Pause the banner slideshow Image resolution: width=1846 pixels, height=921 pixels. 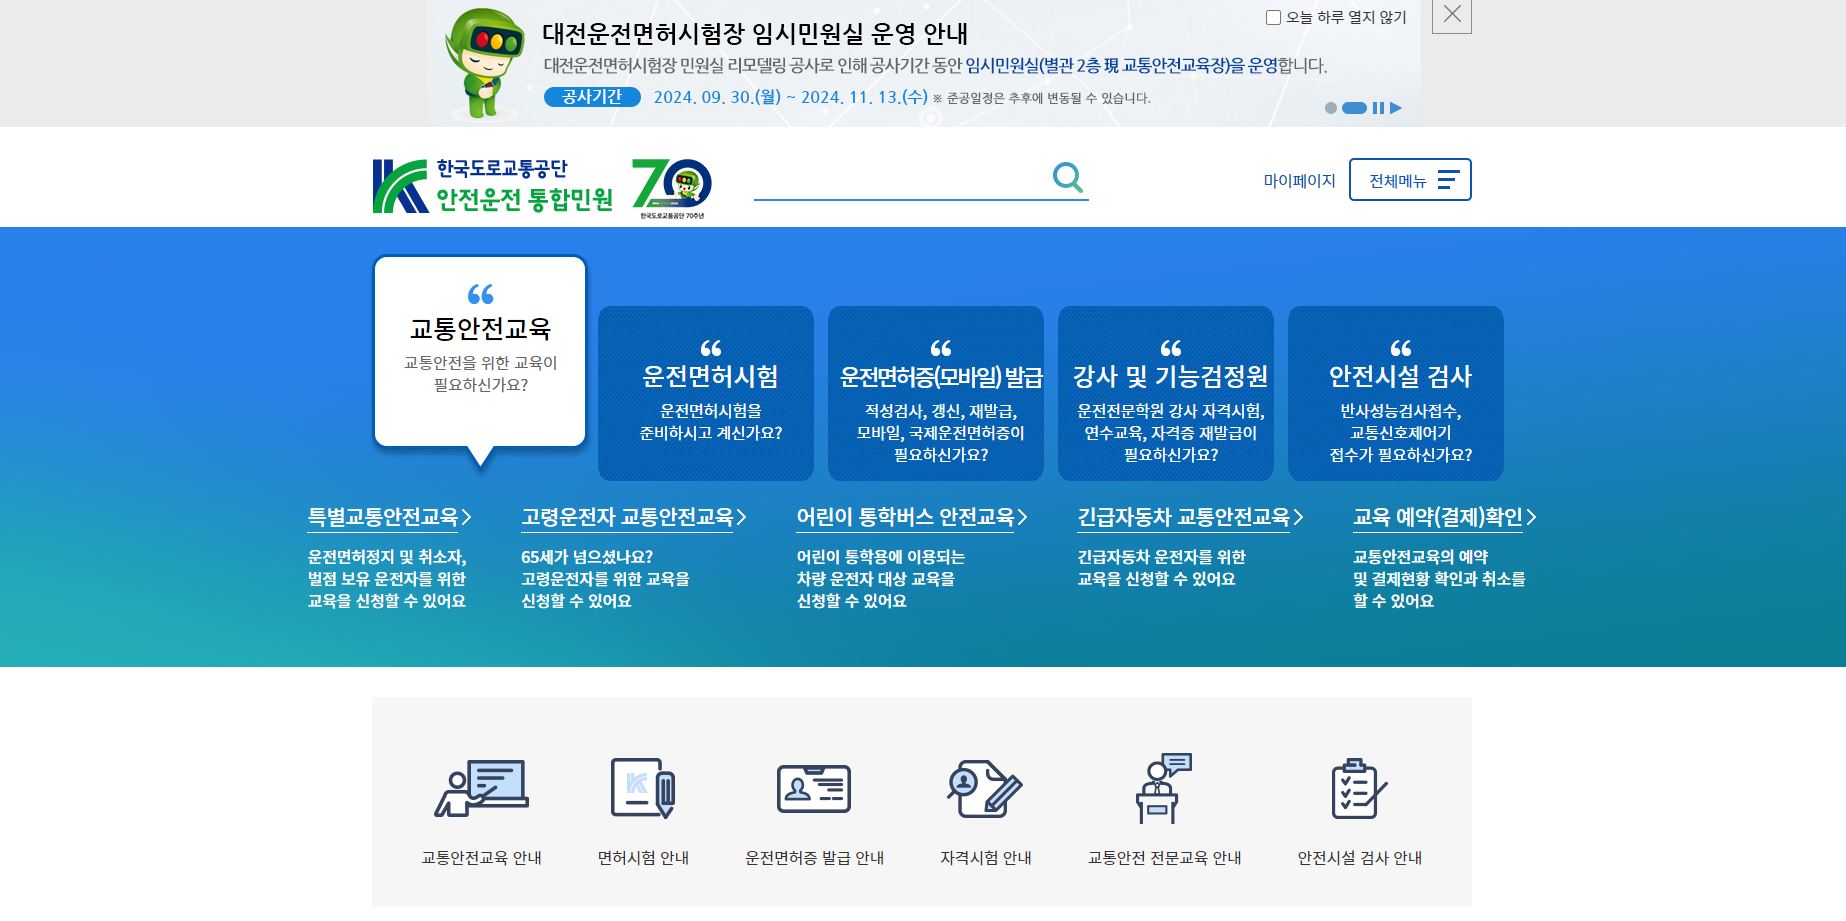1378,108
